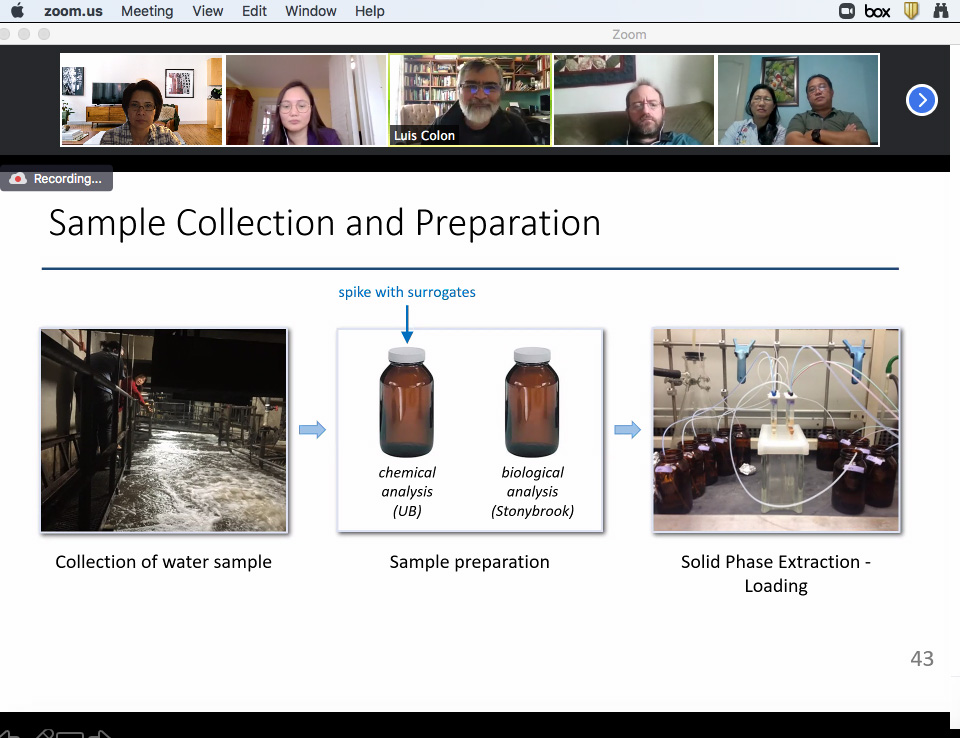Click the binoculars icon in menu bar

[x=941, y=11]
